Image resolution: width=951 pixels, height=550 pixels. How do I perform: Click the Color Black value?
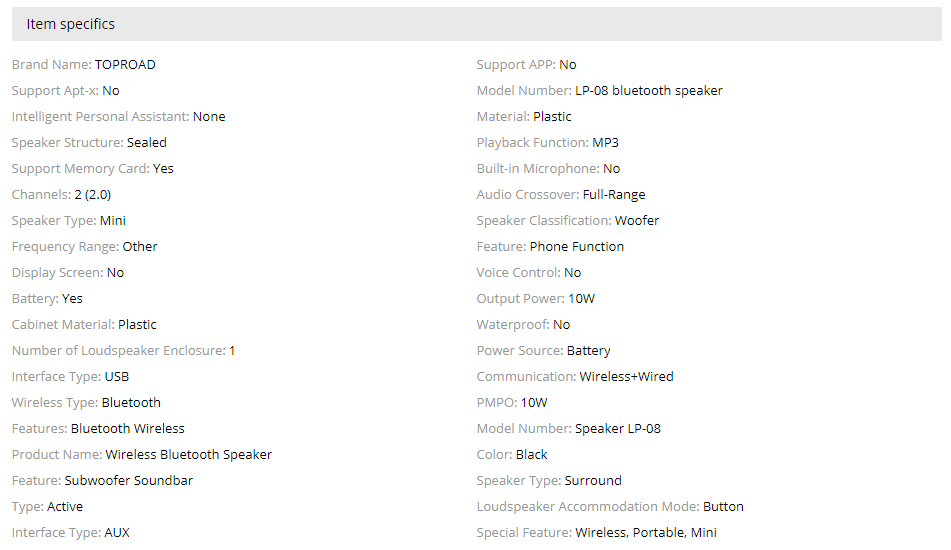[x=532, y=455]
